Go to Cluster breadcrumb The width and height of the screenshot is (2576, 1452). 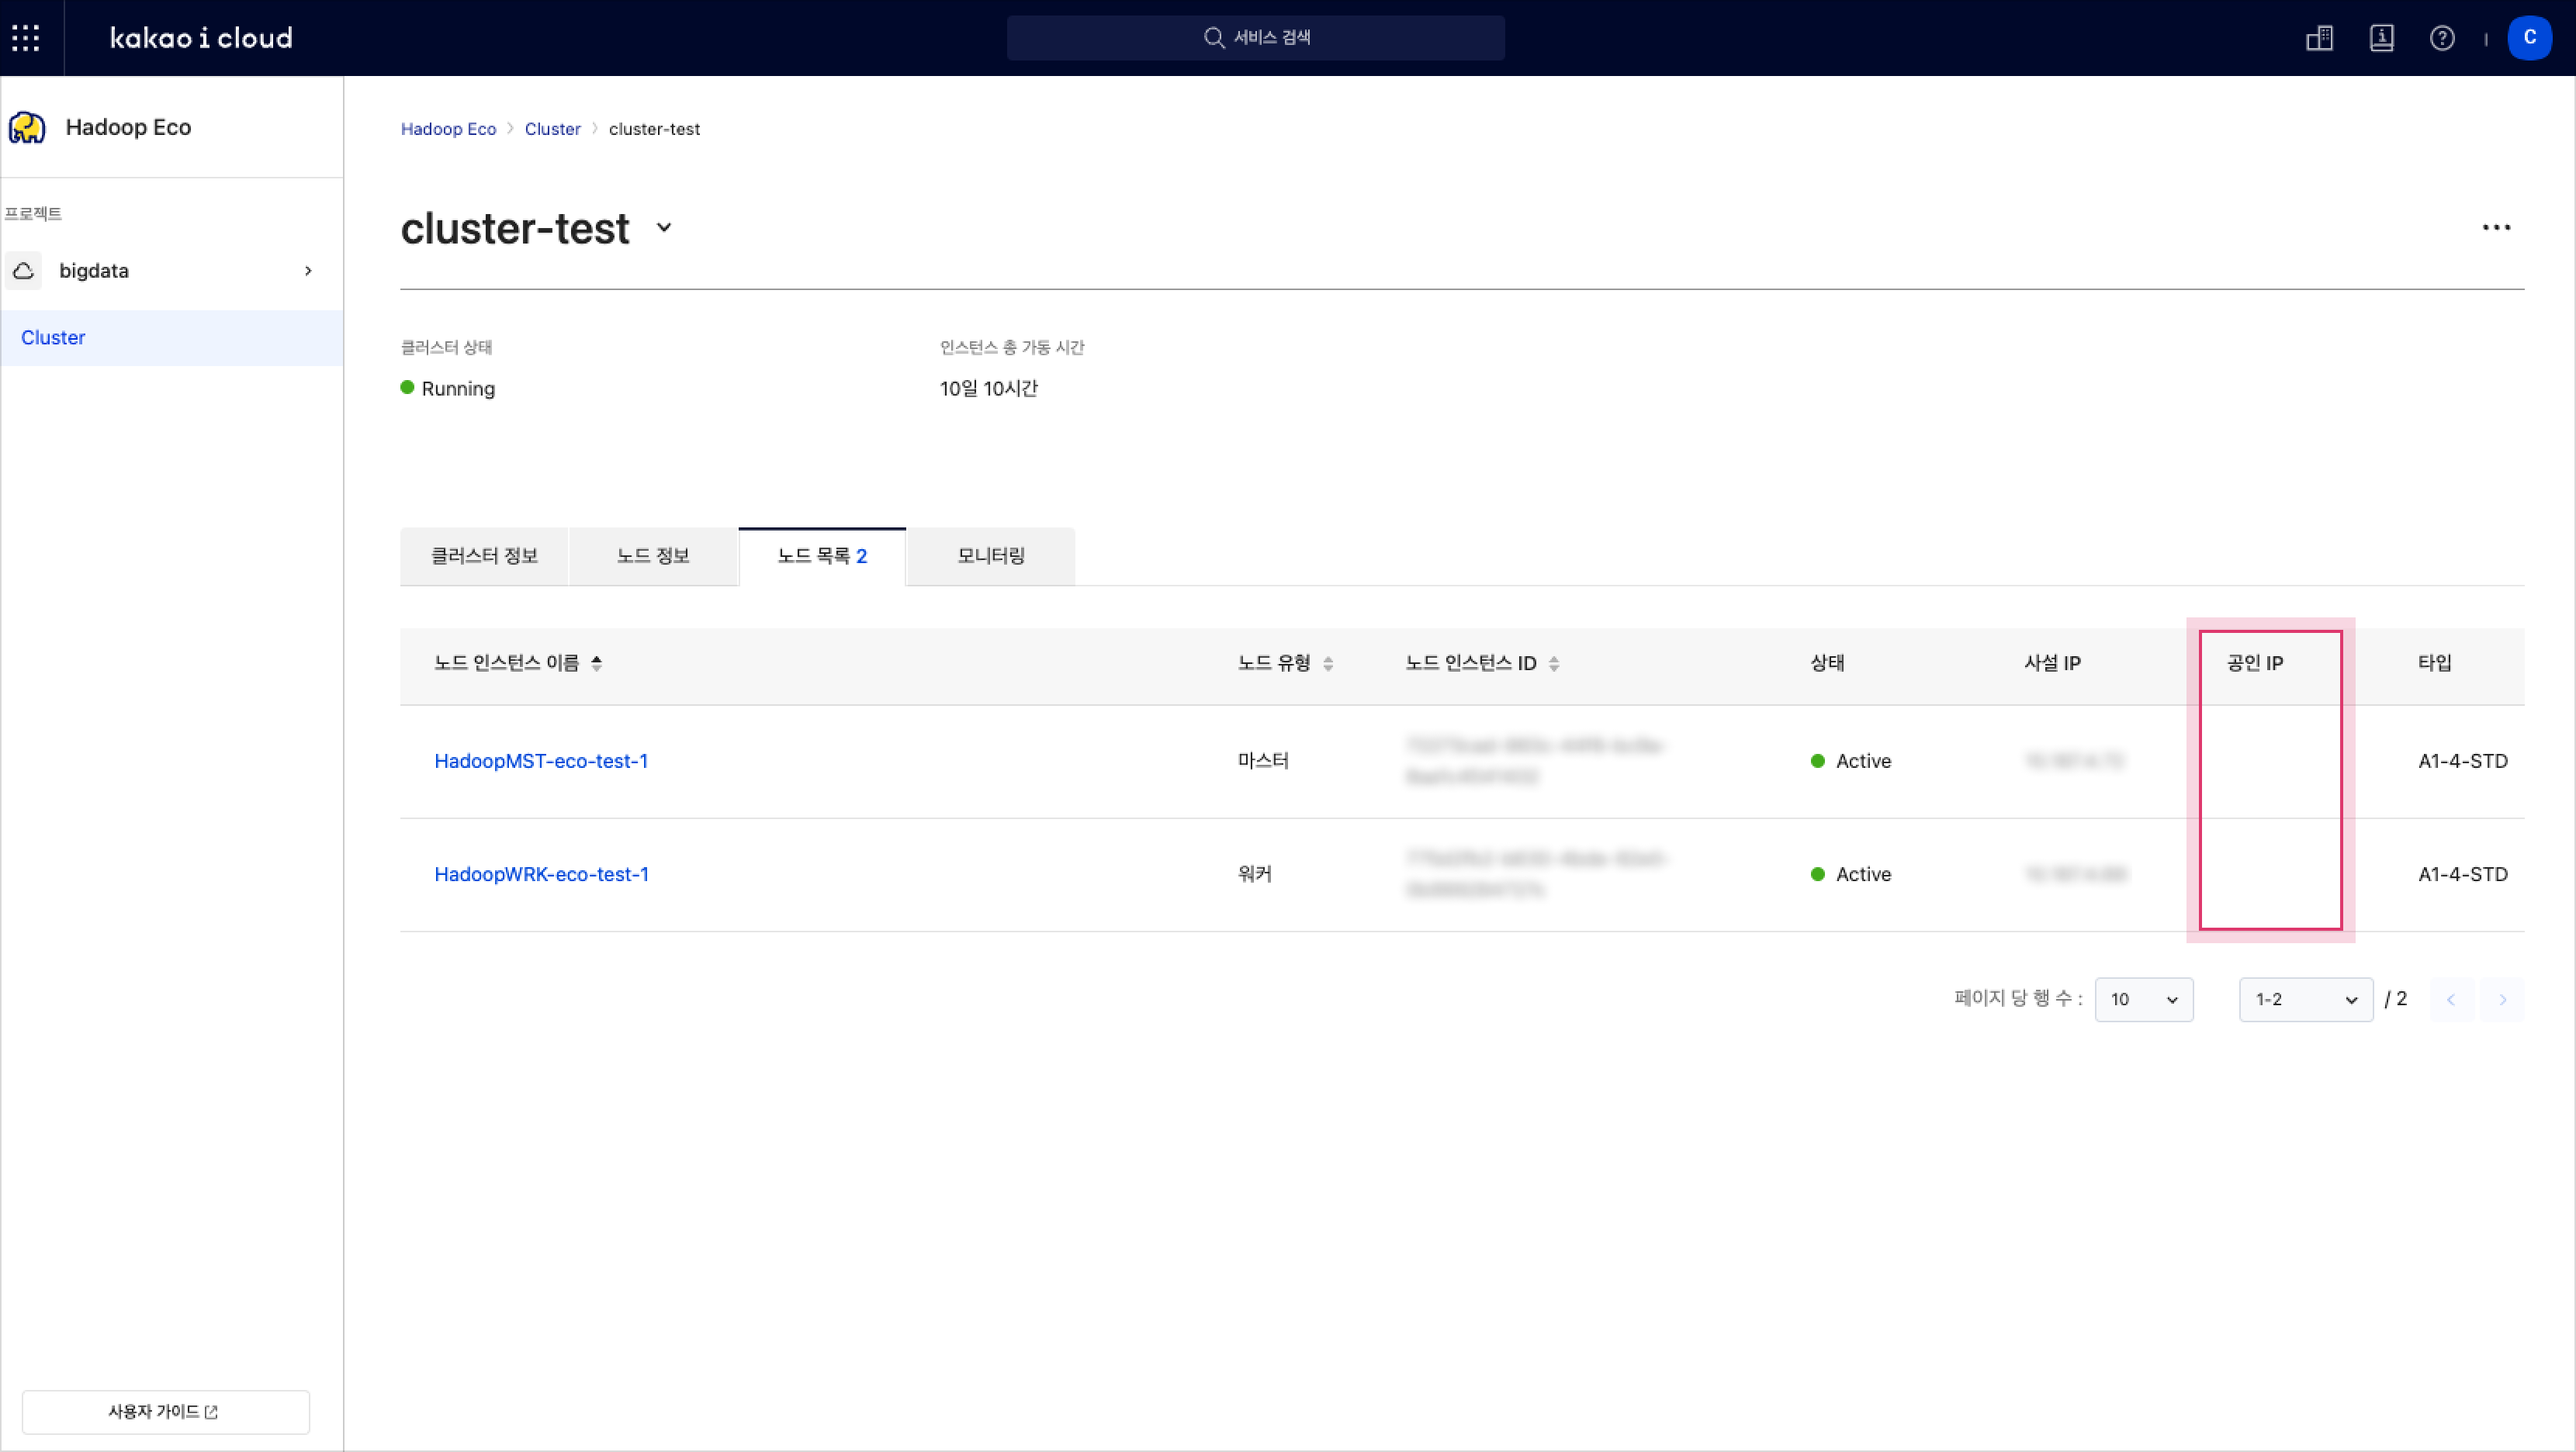[552, 129]
